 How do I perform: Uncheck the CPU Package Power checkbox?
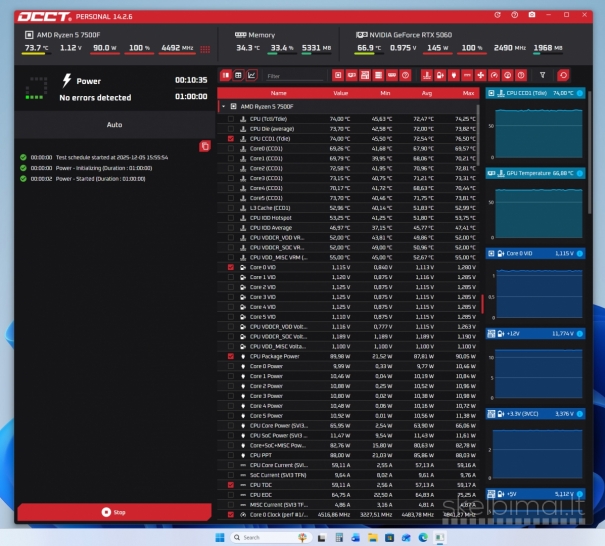pos(231,356)
